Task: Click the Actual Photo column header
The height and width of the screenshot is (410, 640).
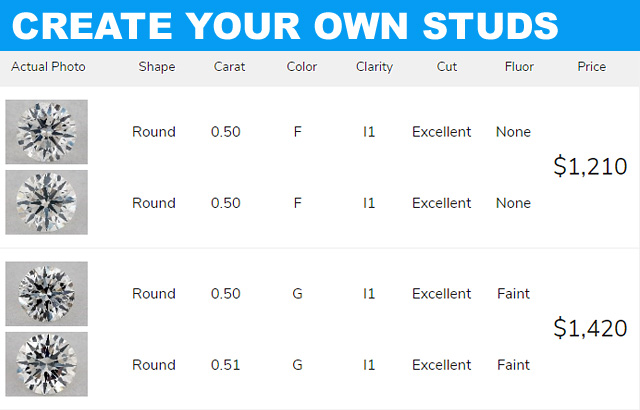Action: (48, 67)
